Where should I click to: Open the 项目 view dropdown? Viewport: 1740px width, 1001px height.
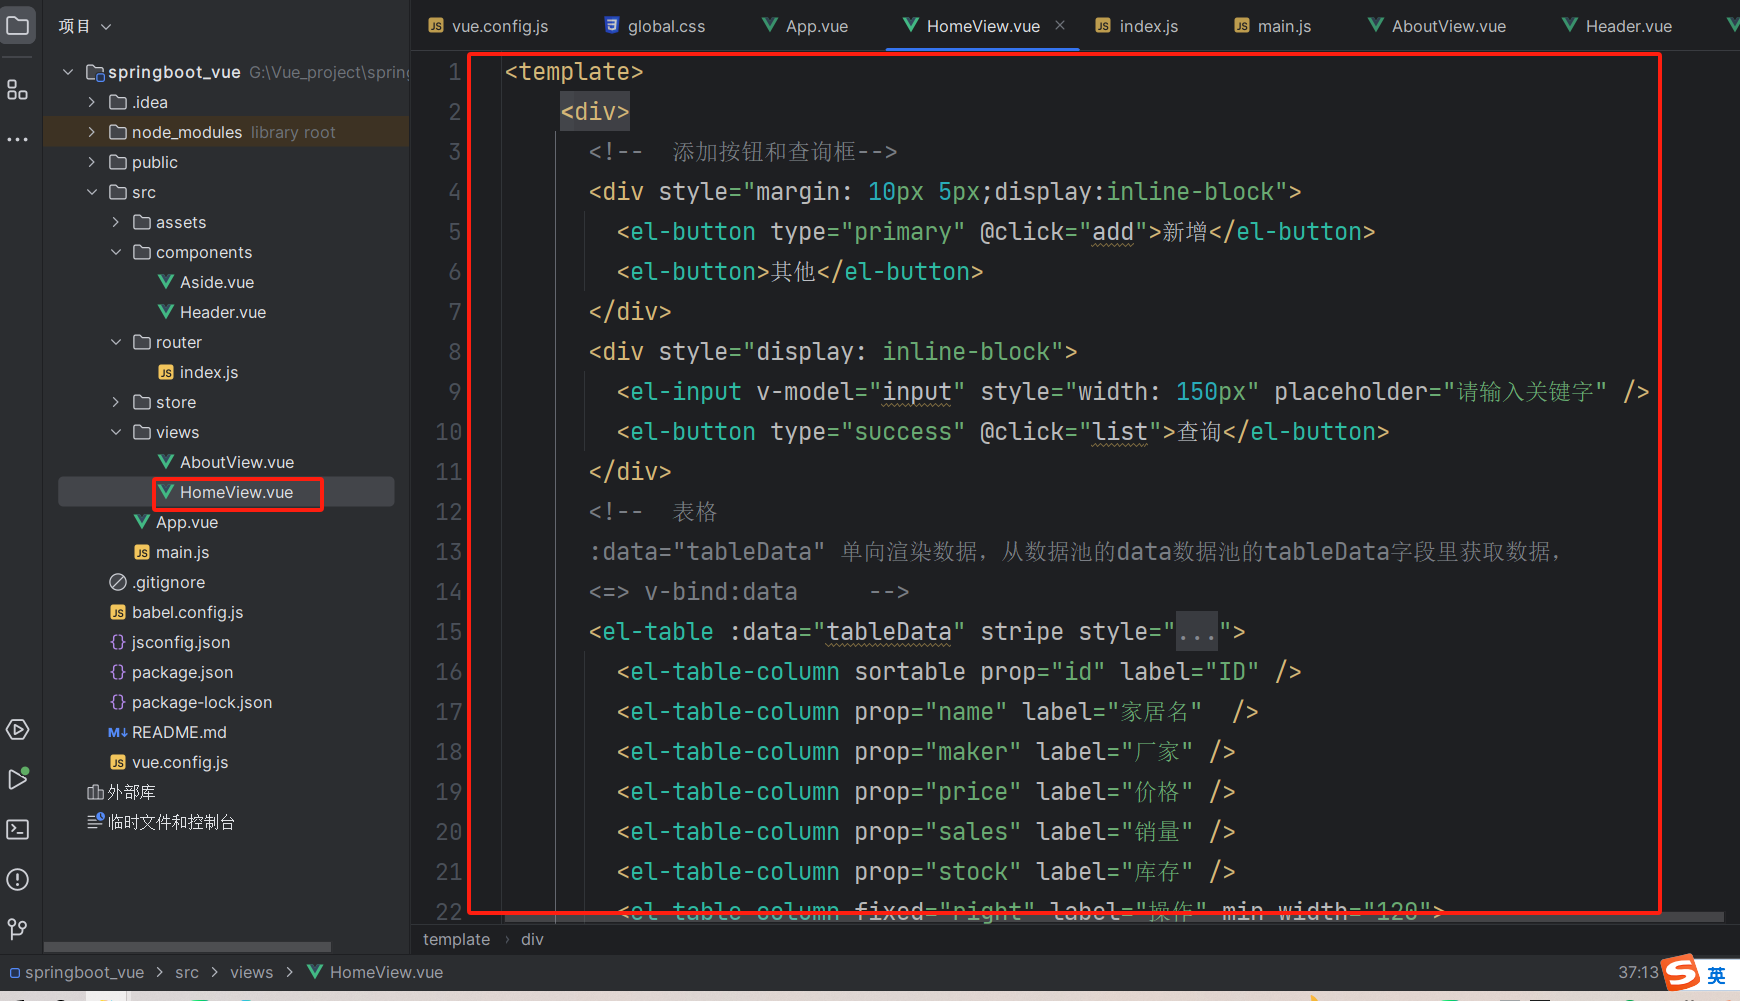(x=85, y=26)
